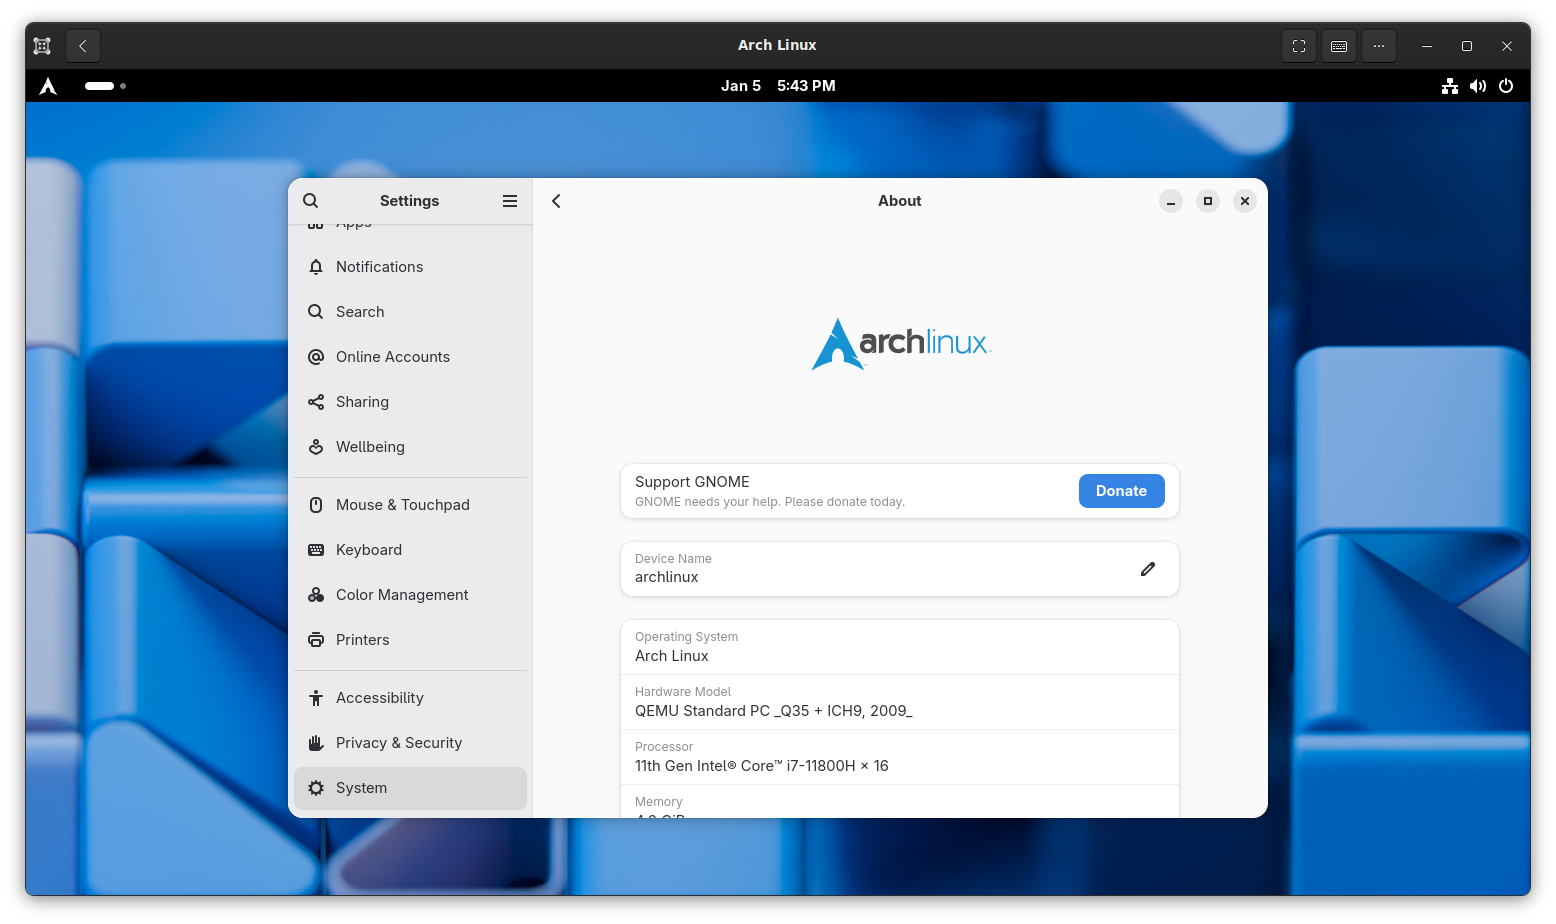
Task: Open Accessibility settings
Action: (x=379, y=698)
